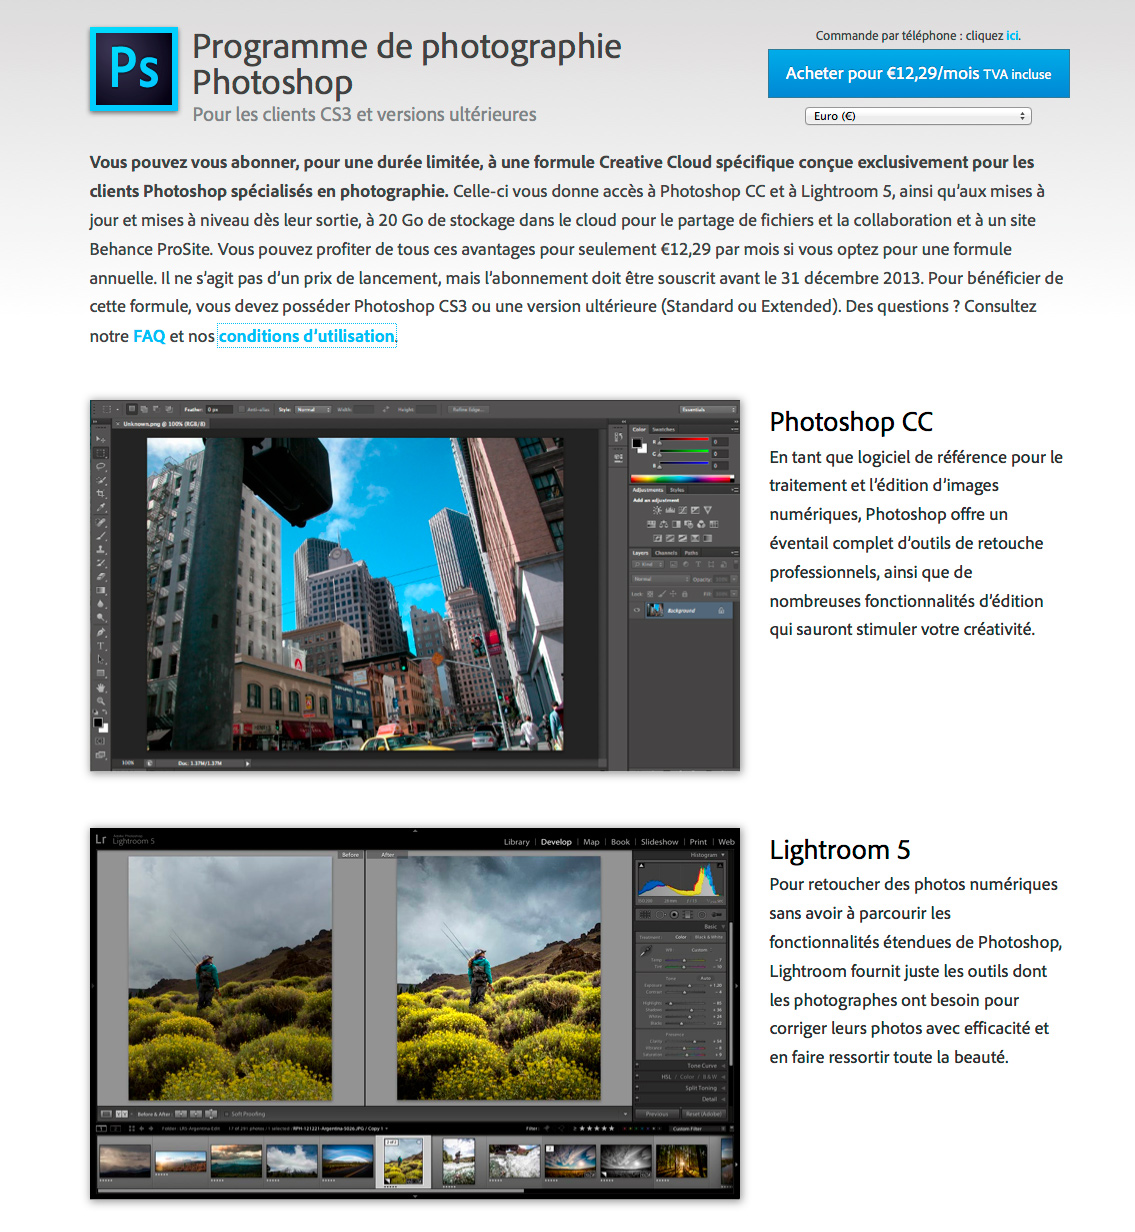Open the layer blend mode Normal dropdown
Screen dimensions: 1135x1232
pos(660,579)
